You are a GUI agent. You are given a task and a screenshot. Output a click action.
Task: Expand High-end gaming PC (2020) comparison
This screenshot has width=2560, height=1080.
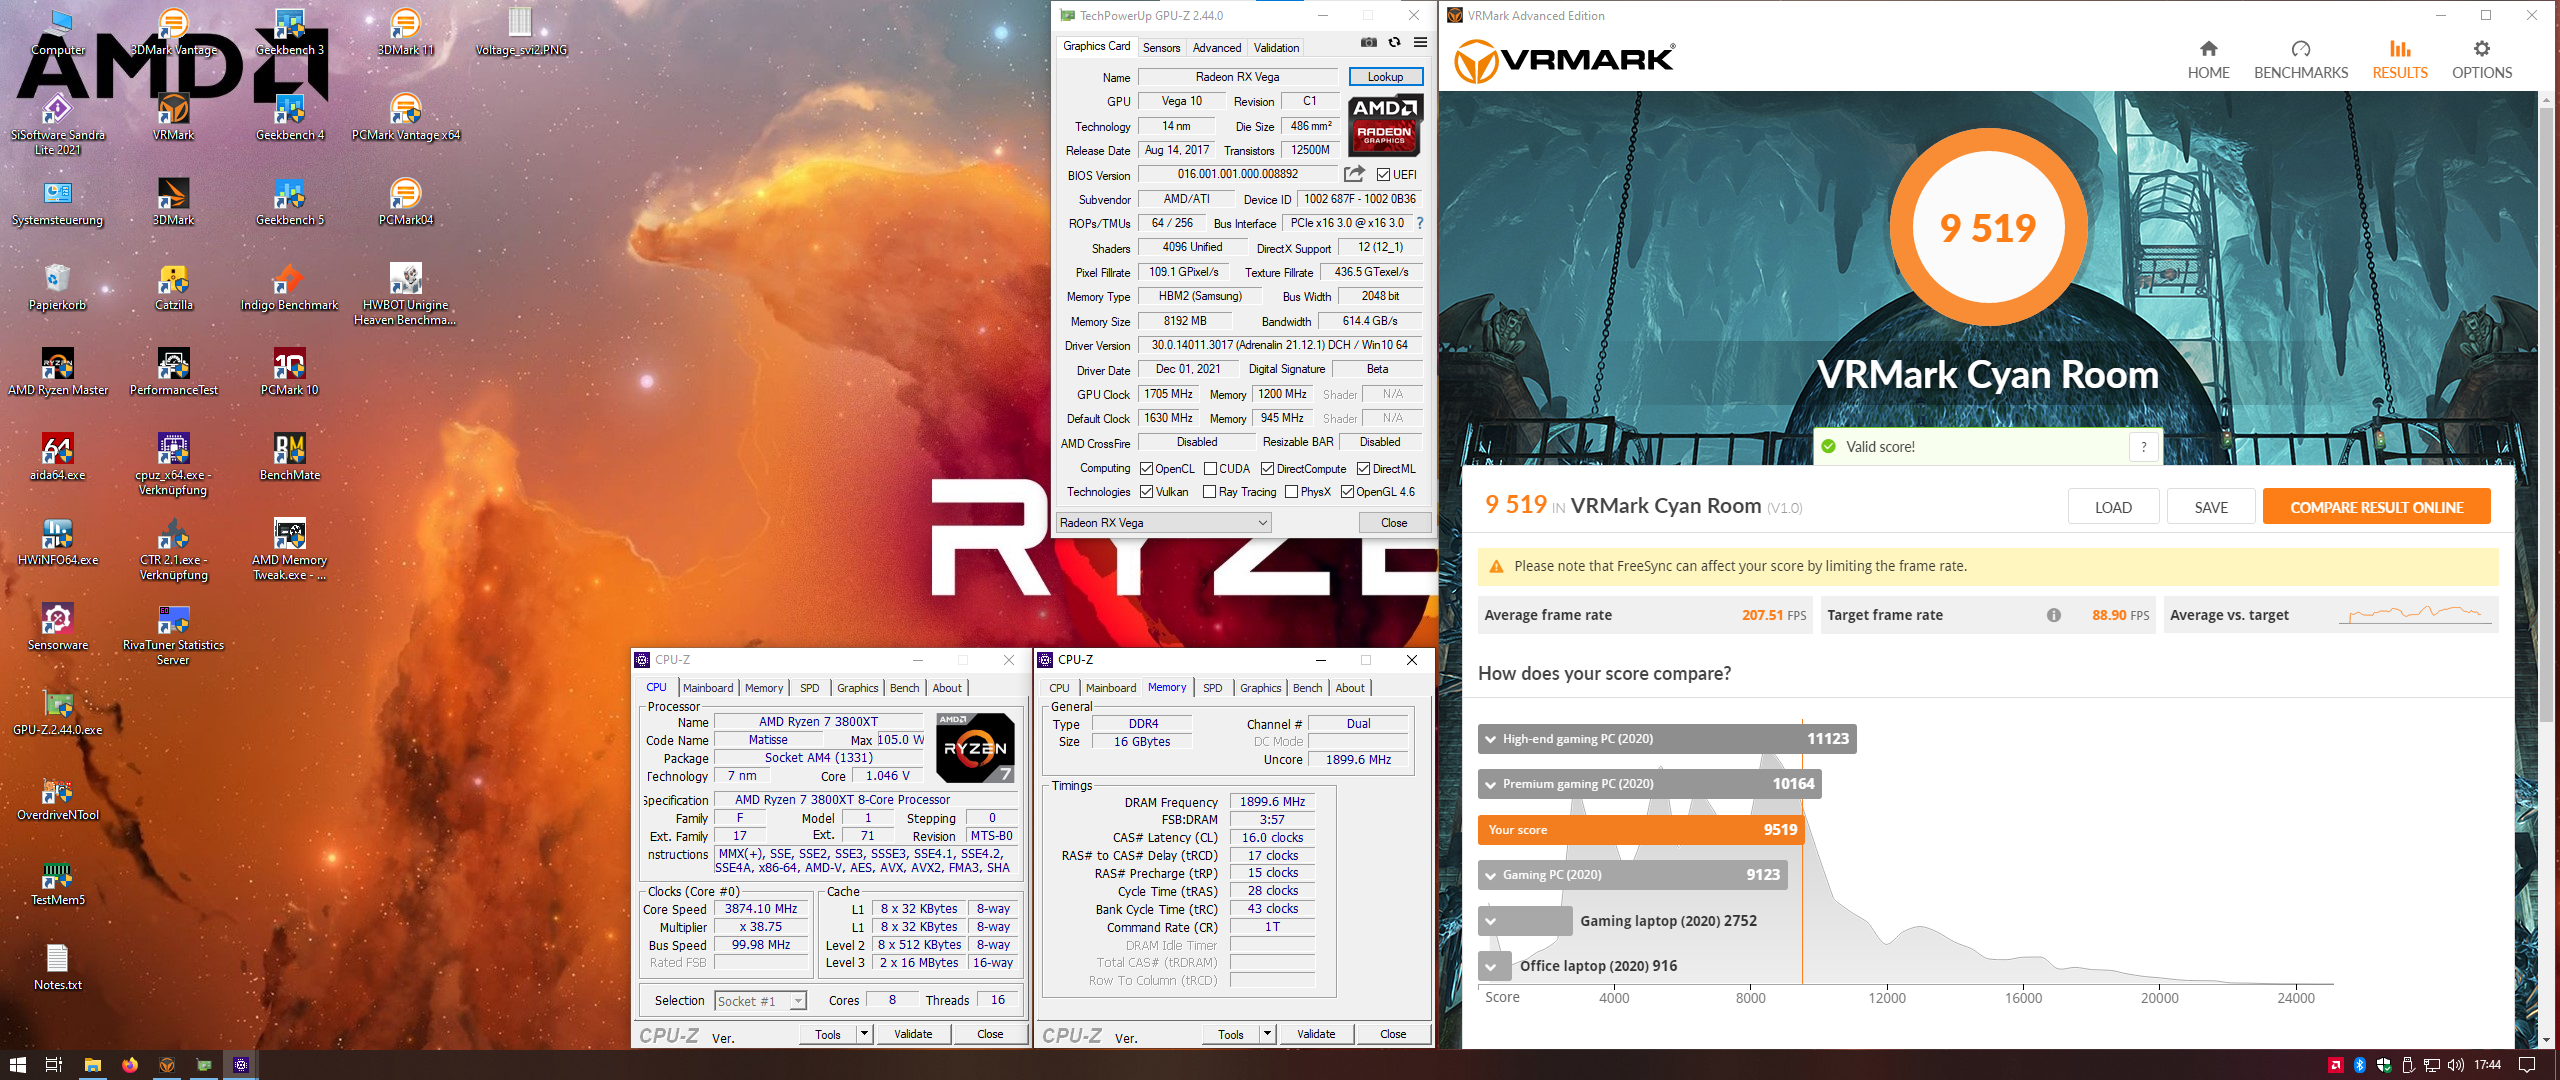tap(1491, 739)
